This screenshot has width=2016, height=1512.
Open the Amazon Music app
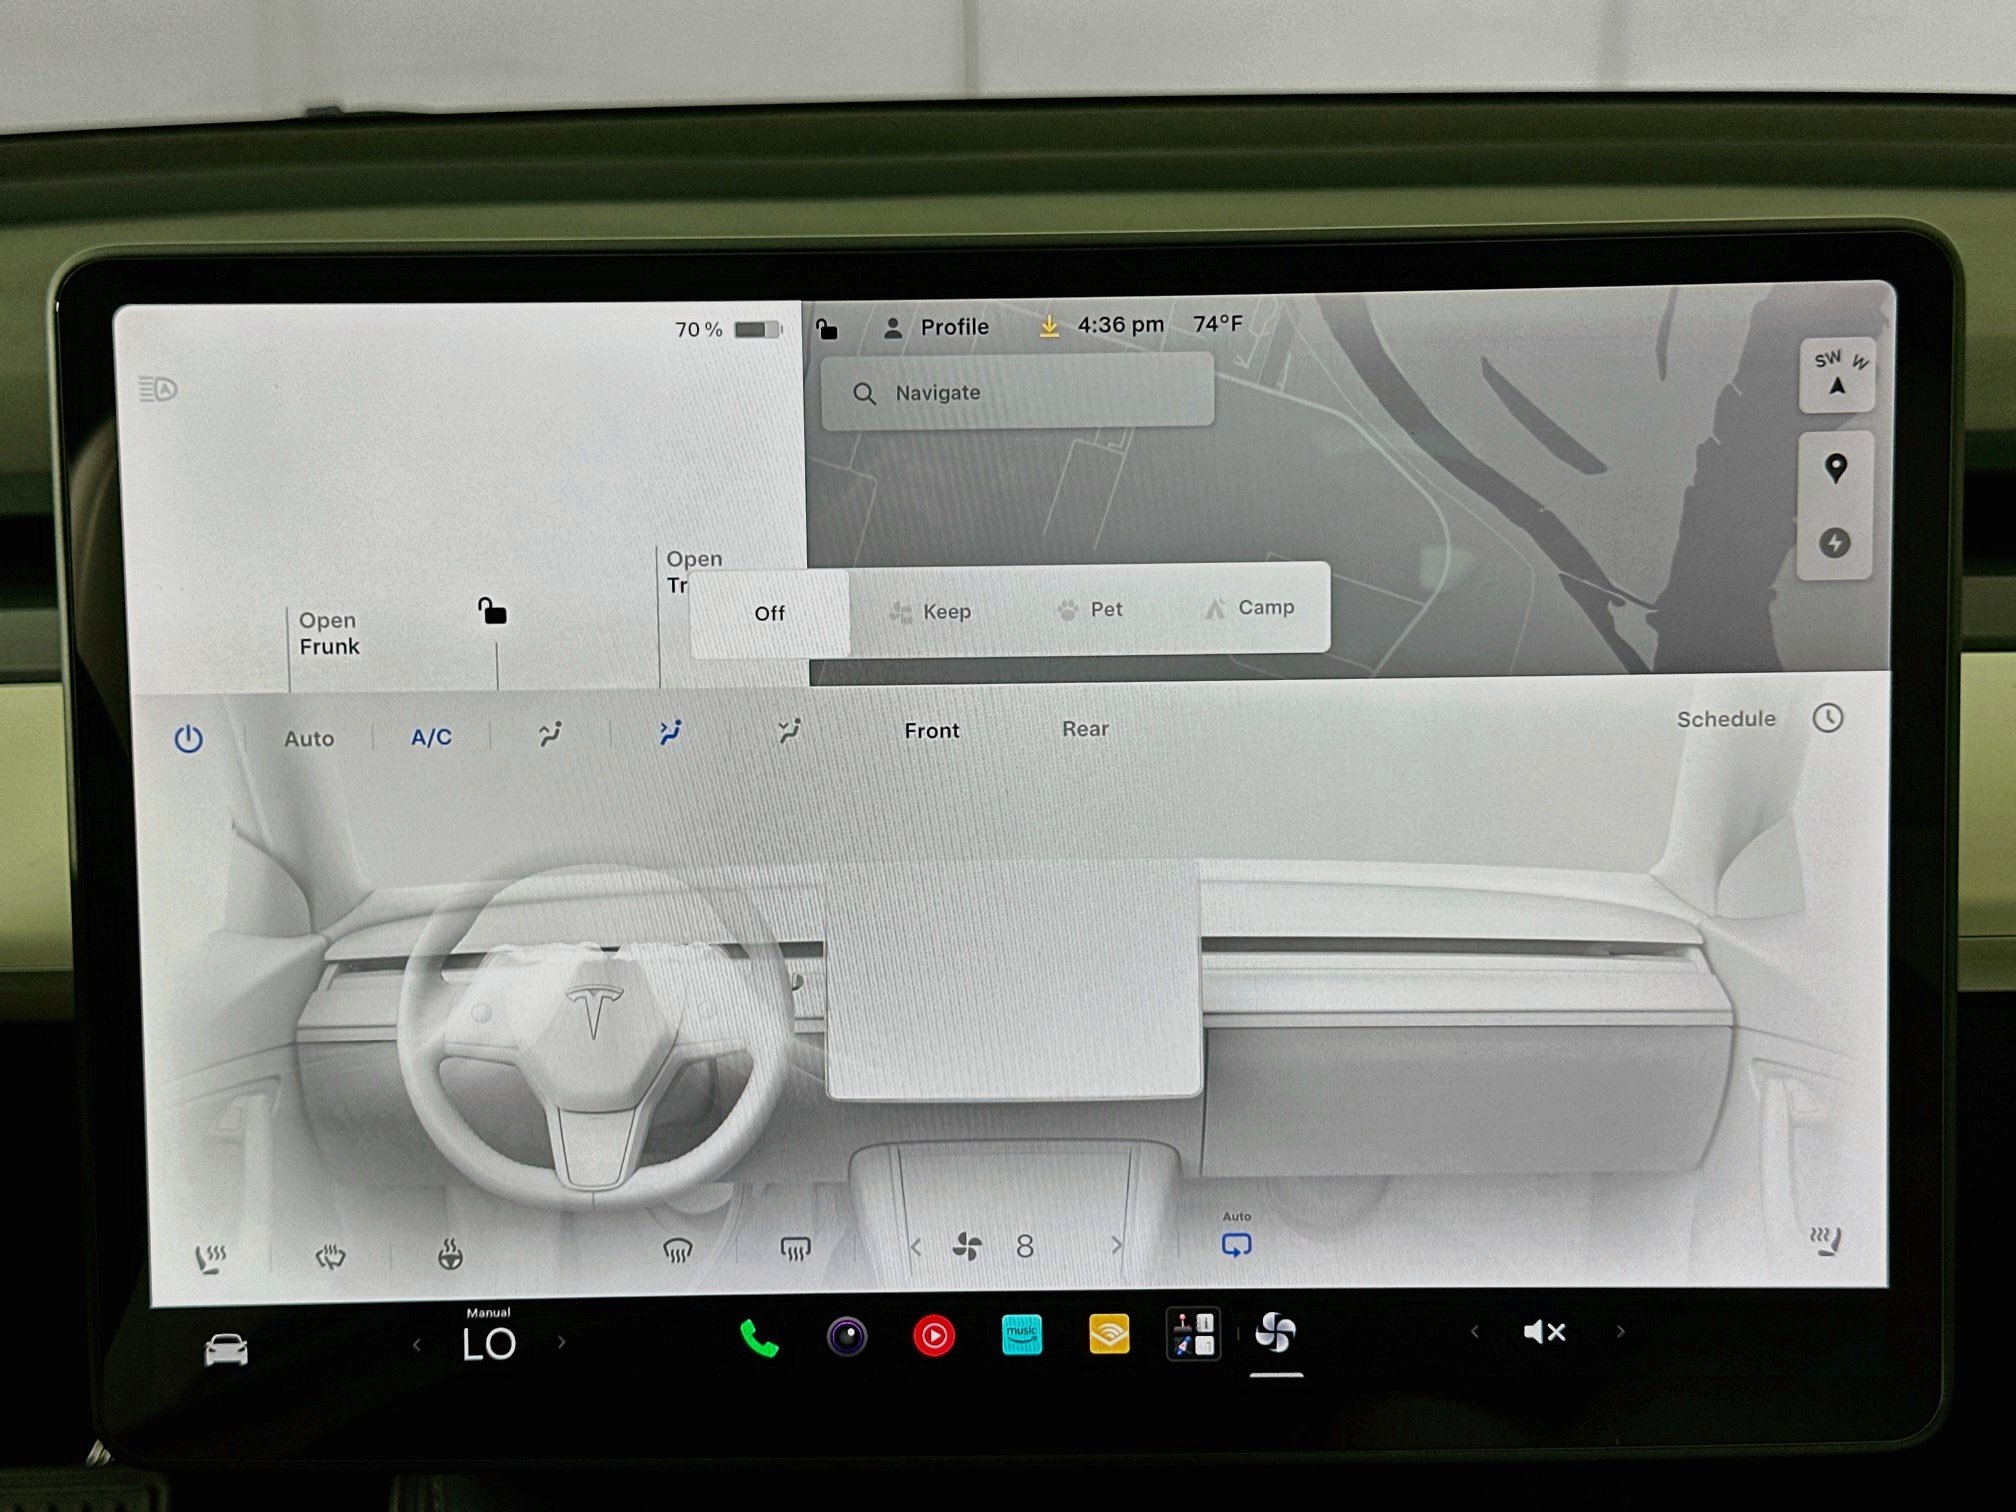pos(1022,1335)
